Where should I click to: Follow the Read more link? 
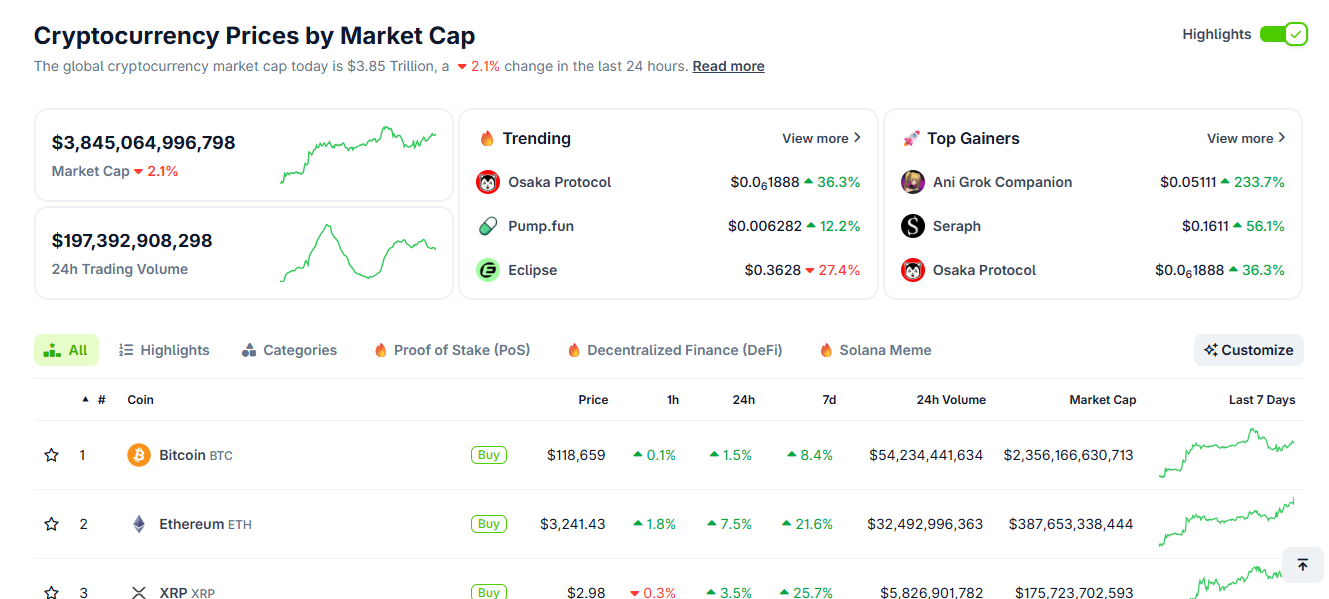pyautogui.click(x=728, y=66)
